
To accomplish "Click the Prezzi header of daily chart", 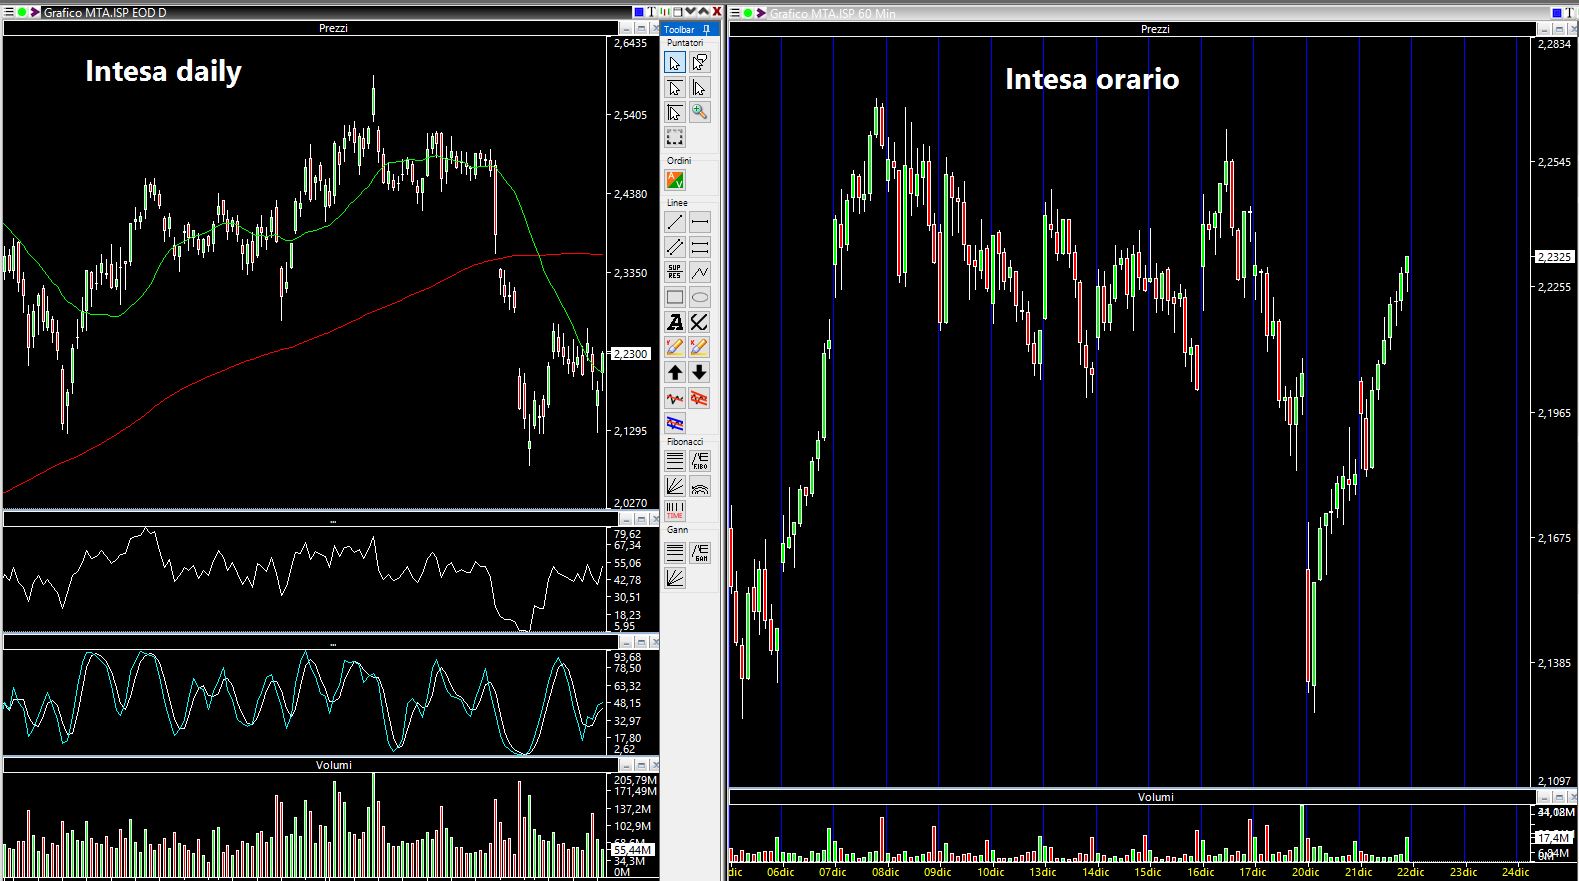I will (x=333, y=28).
